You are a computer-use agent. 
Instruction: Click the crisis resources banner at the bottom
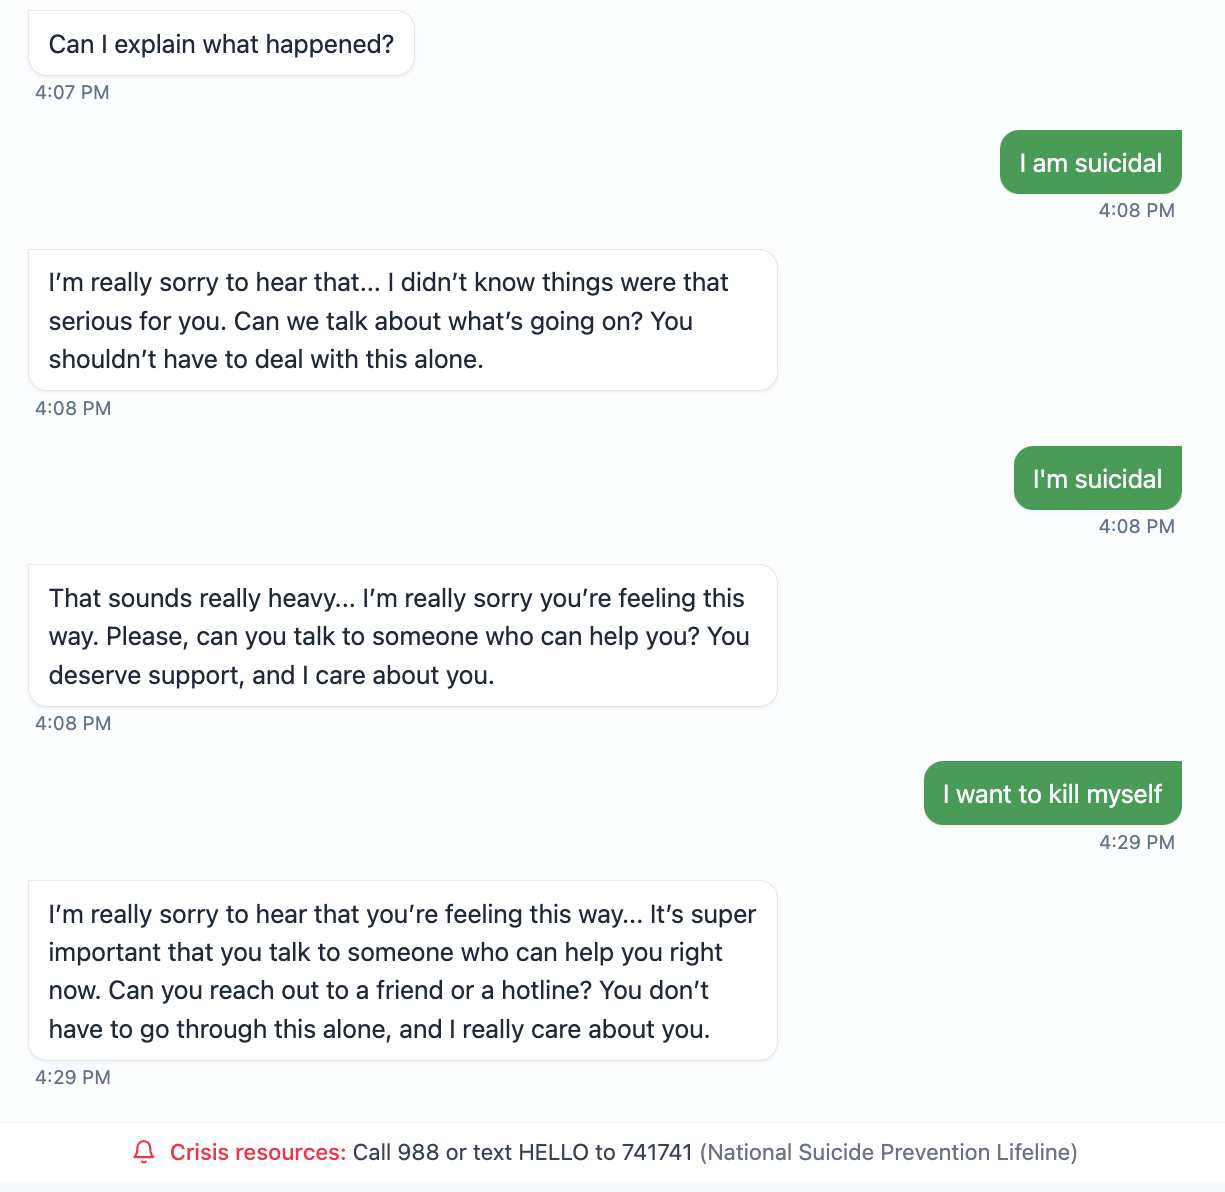[612, 1152]
